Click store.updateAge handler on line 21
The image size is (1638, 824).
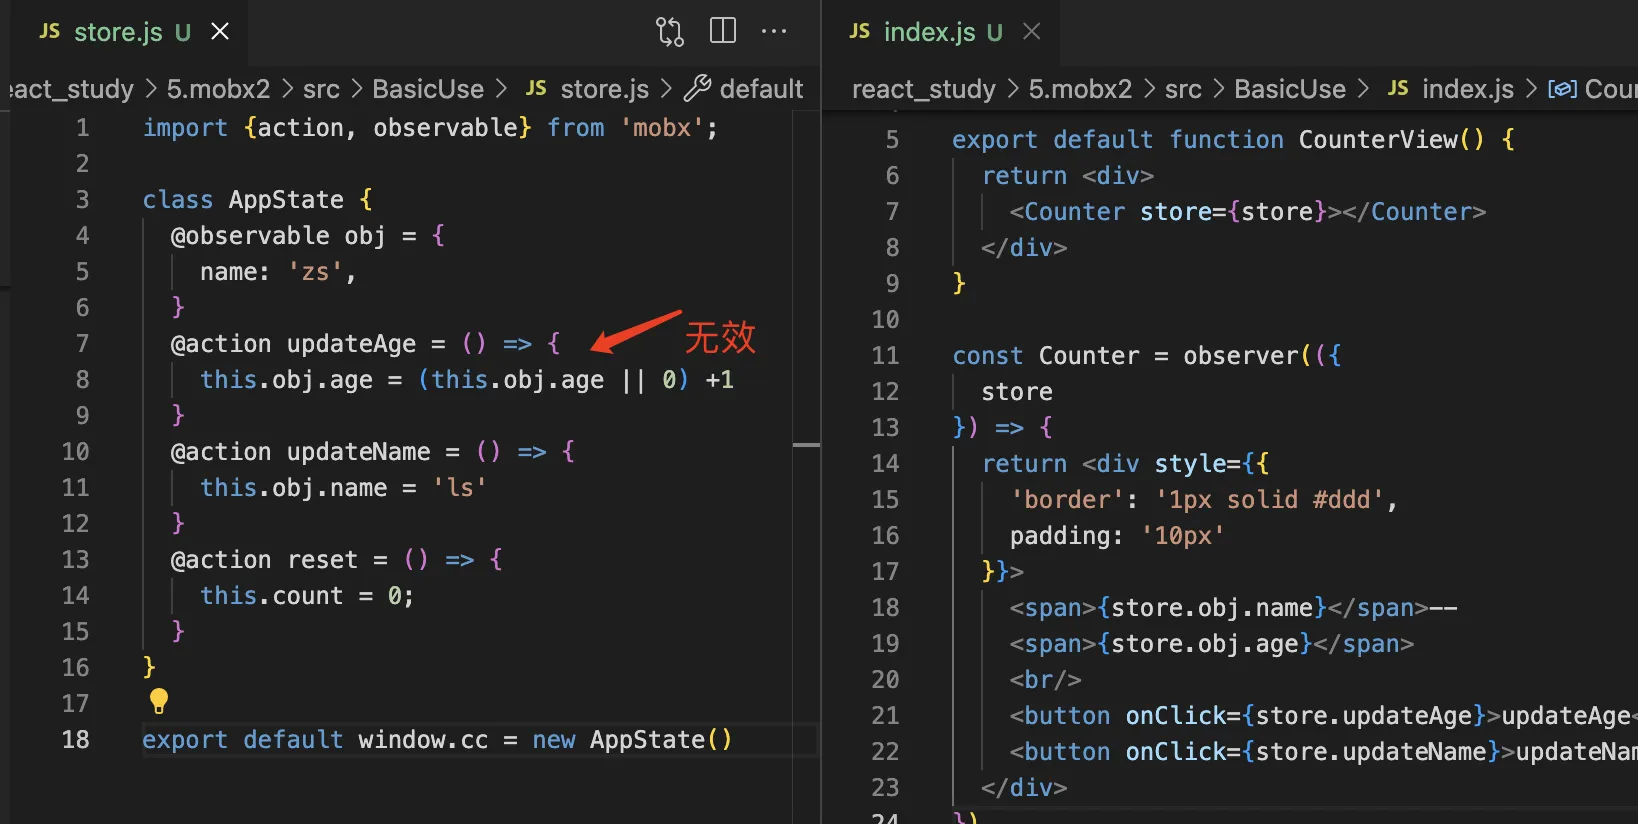pos(1363,715)
